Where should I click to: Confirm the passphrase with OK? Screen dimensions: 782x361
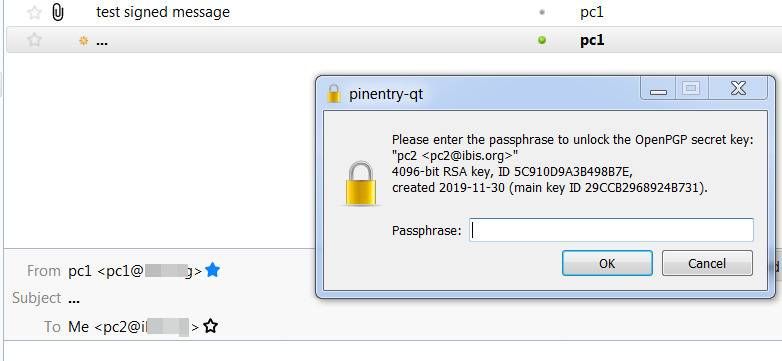tap(607, 263)
